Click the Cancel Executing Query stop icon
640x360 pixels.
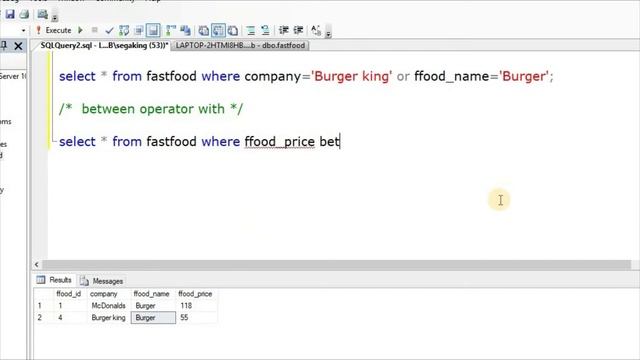click(95, 30)
